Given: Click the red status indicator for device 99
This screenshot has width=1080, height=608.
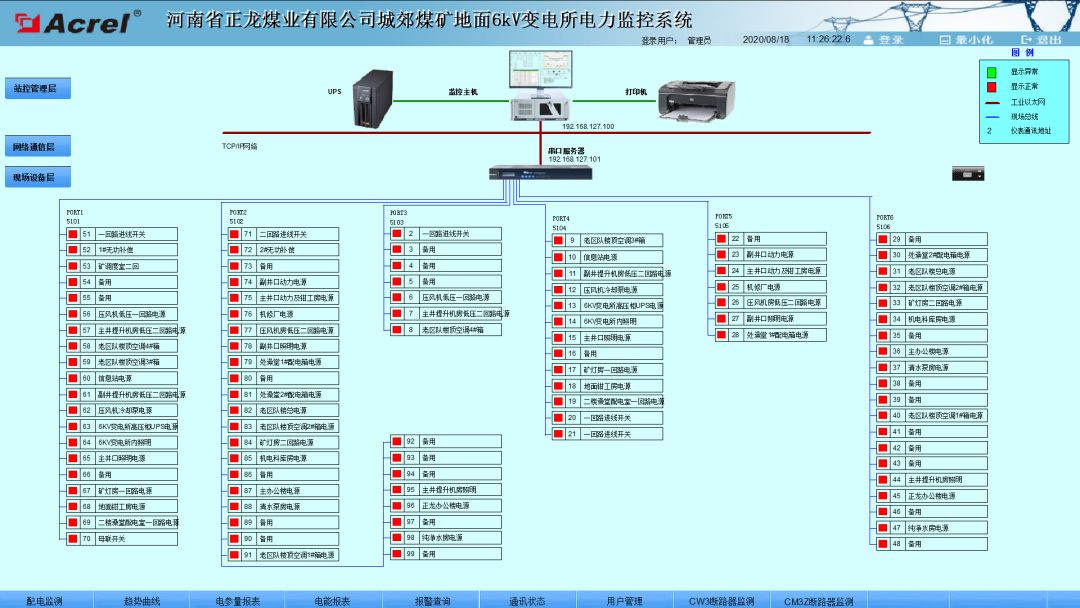Looking at the screenshot, I should pyautogui.click(x=397, y=554).
